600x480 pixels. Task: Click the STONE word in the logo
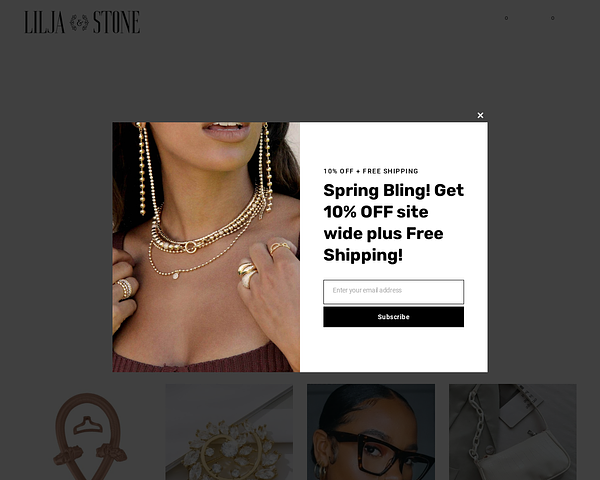coord(116,22)
